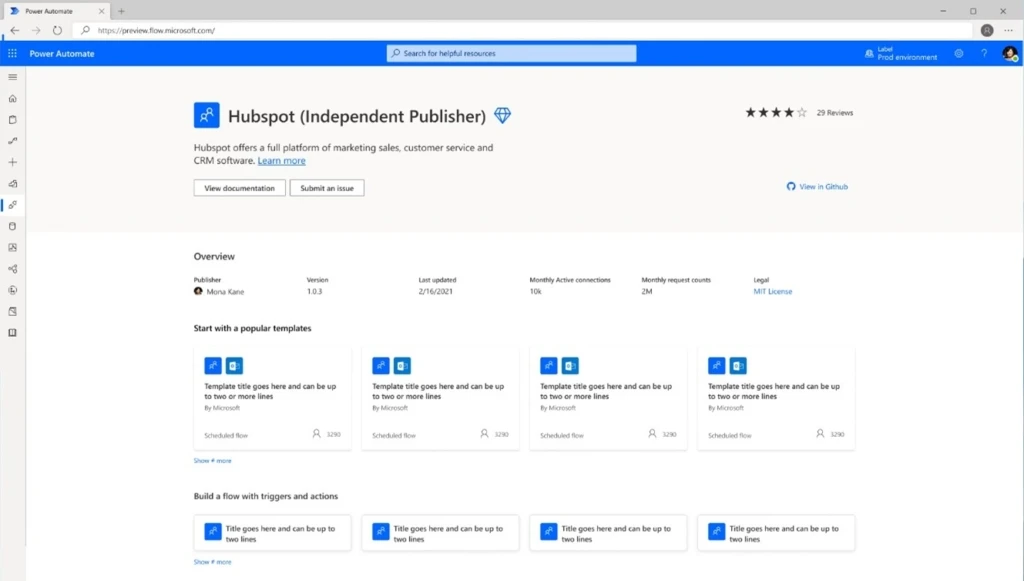Viewport: 1024px width, 581px height.
Task: Open the Power Automate settings gear
Action: pos(958,53)
